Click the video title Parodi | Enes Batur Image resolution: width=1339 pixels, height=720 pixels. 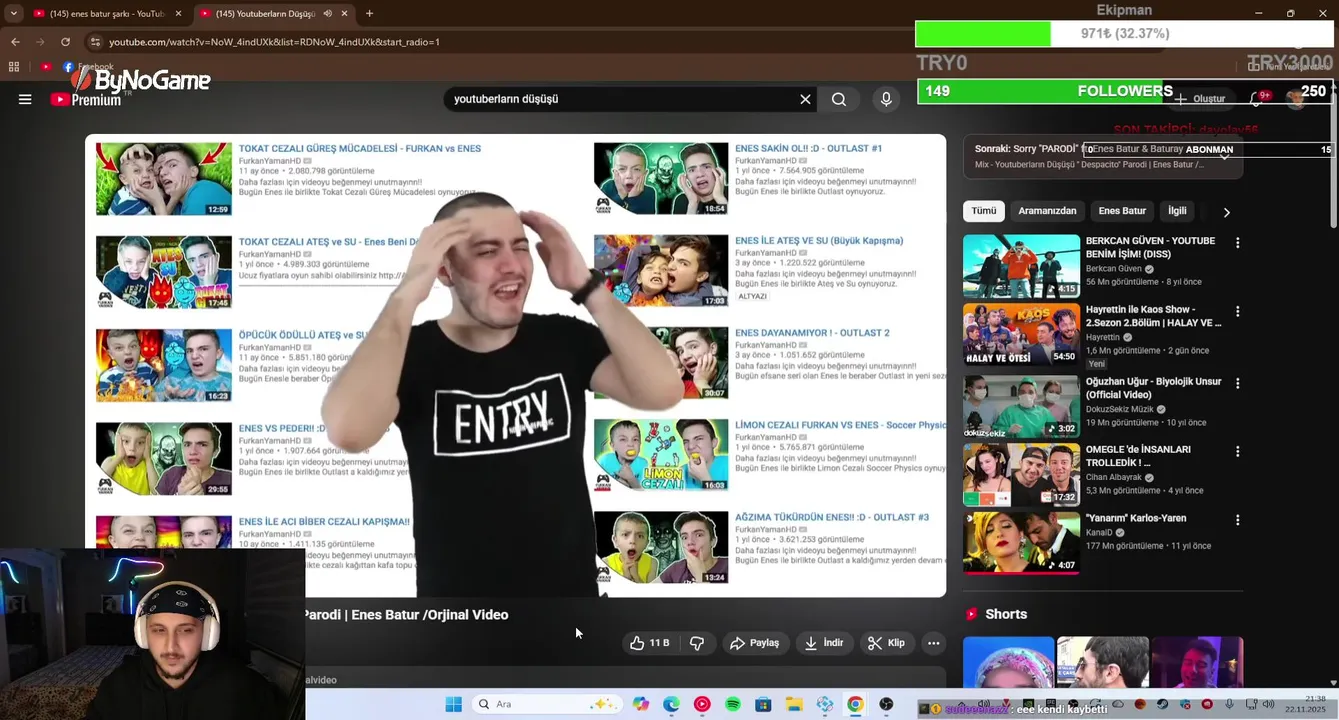pos(407,615)
